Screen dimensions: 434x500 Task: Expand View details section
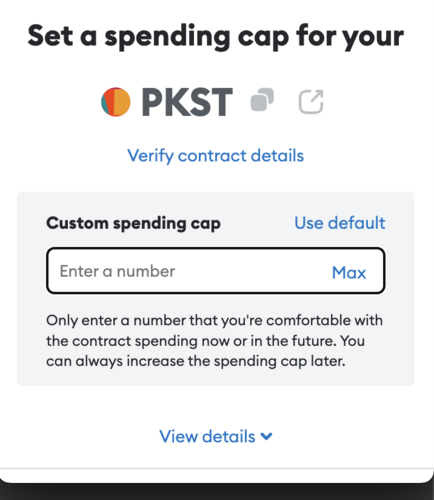(x=216, y=436)
